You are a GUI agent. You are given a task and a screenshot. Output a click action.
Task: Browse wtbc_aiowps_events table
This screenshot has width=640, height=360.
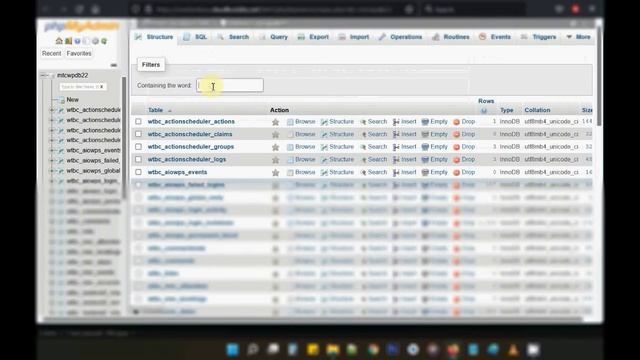(301, 172)
